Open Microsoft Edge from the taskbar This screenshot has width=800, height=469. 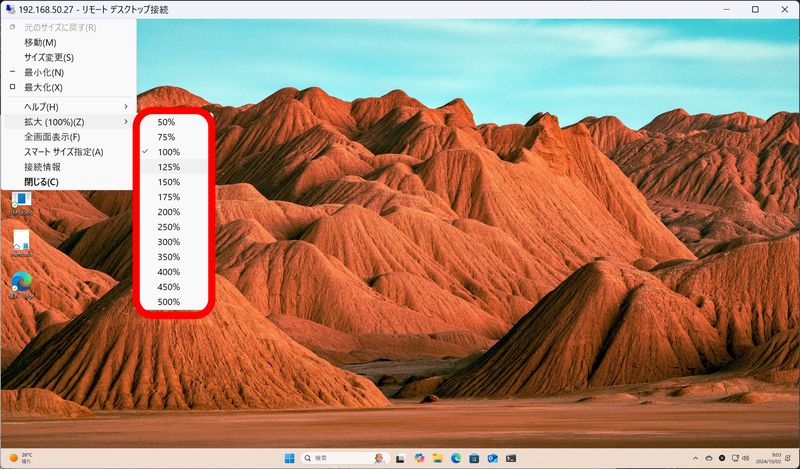(x=456, y=458)
